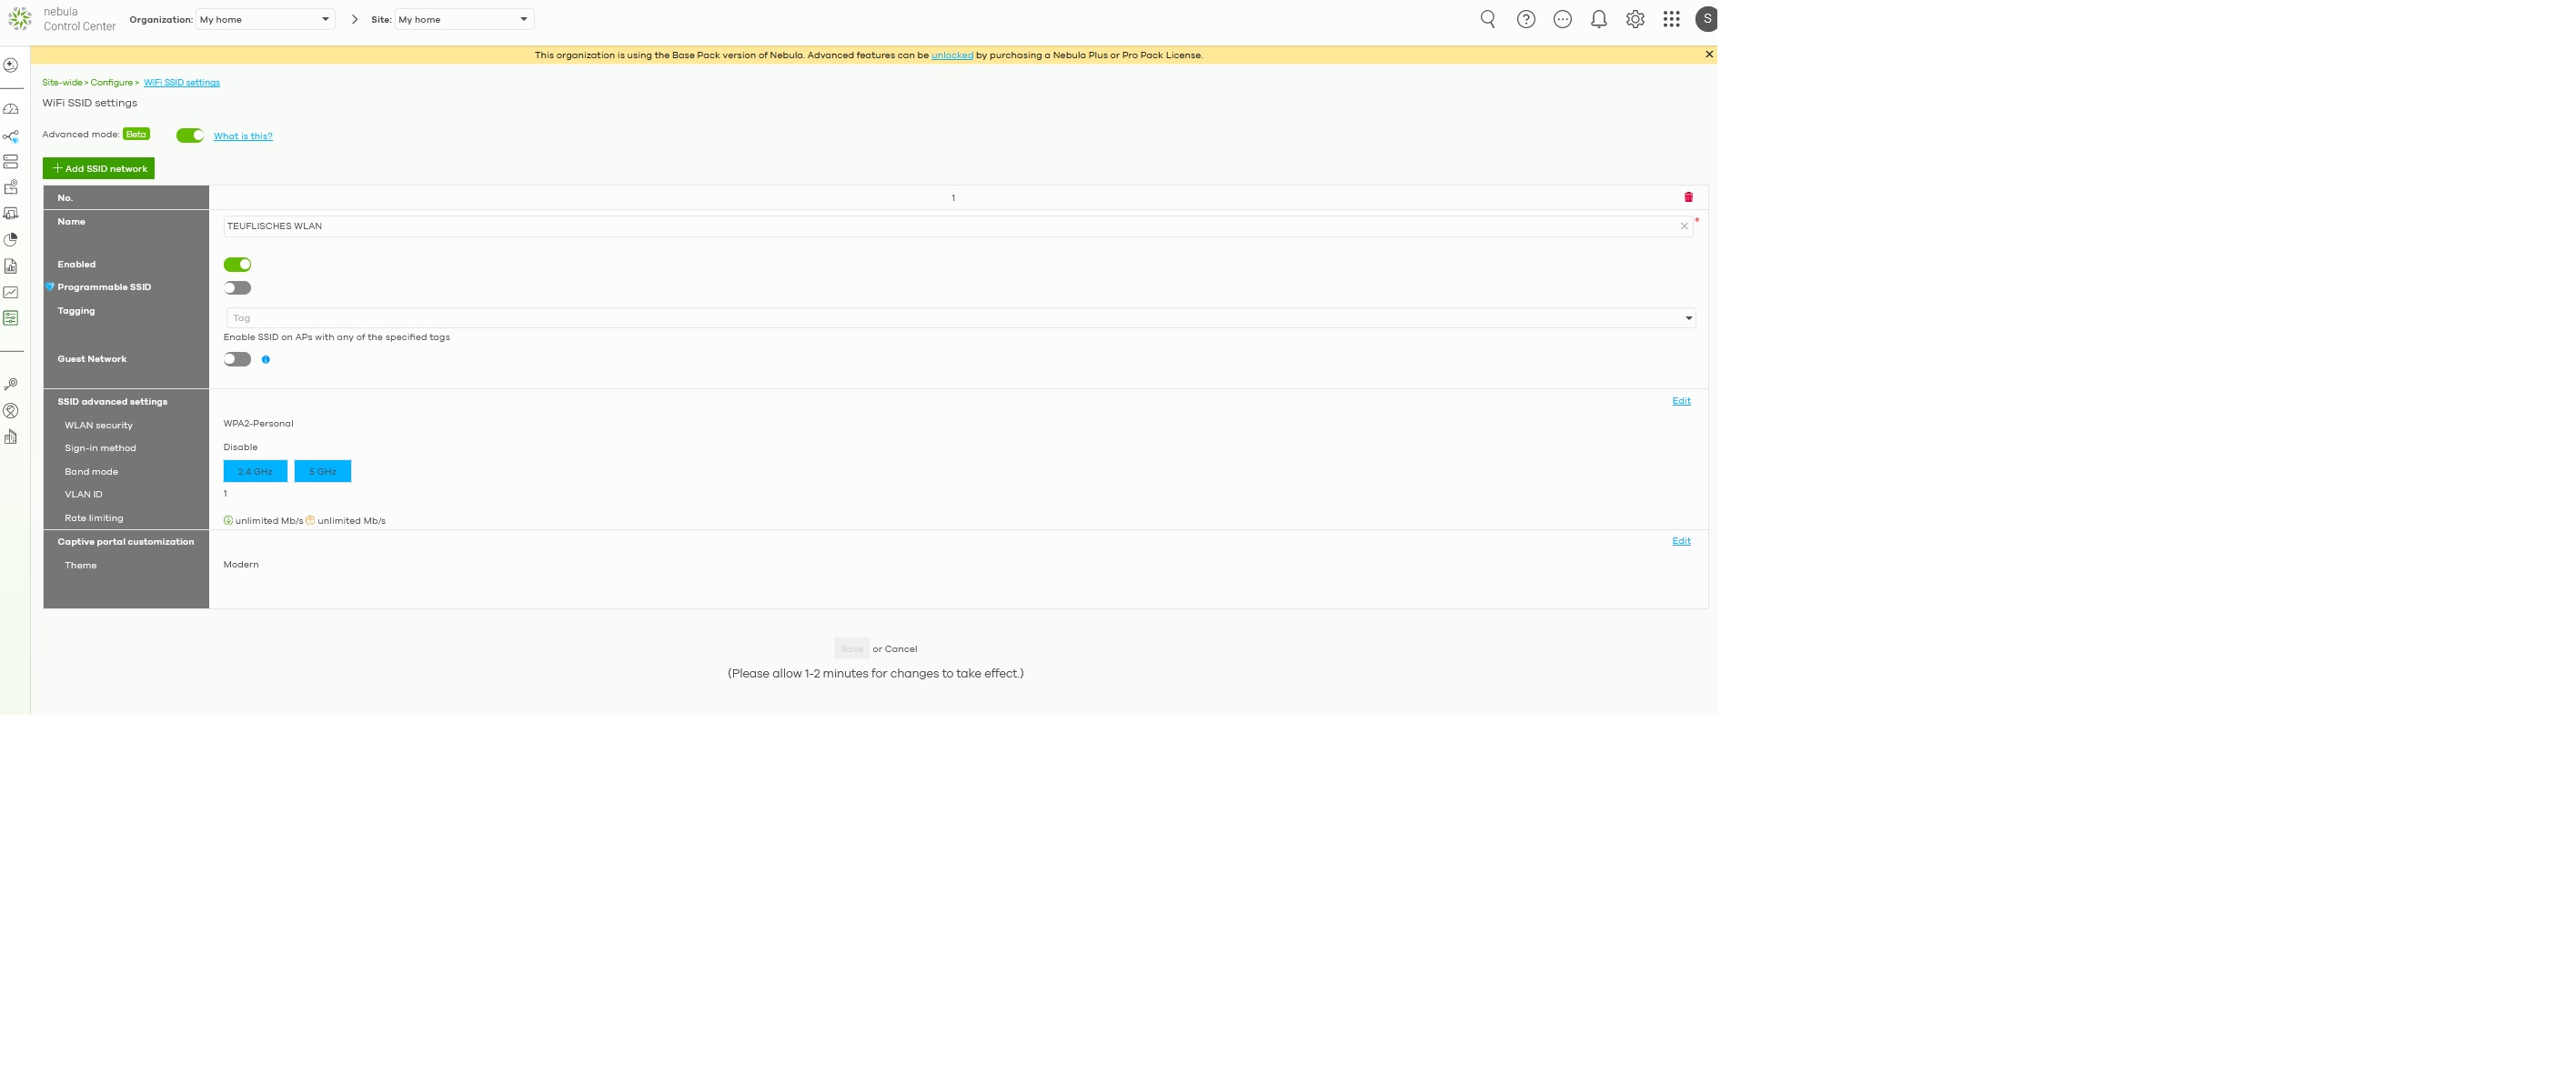This screenshot has width=2576, height=1084.
Task: Open the topology sidebar icon
Action: [x=11, y=136]
